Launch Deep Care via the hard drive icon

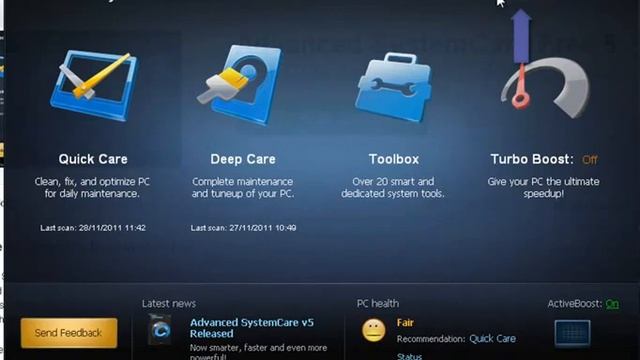click(241, 85)
